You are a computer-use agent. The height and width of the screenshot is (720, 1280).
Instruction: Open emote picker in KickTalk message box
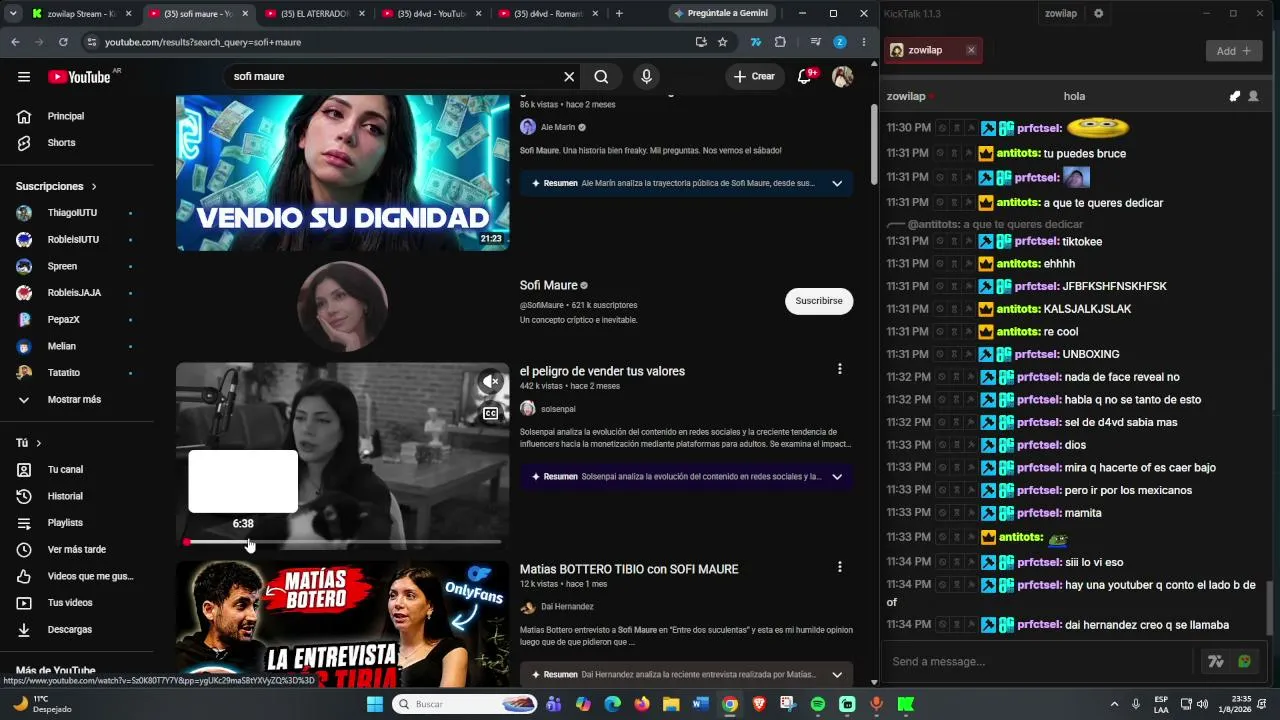pos(1244,661)
